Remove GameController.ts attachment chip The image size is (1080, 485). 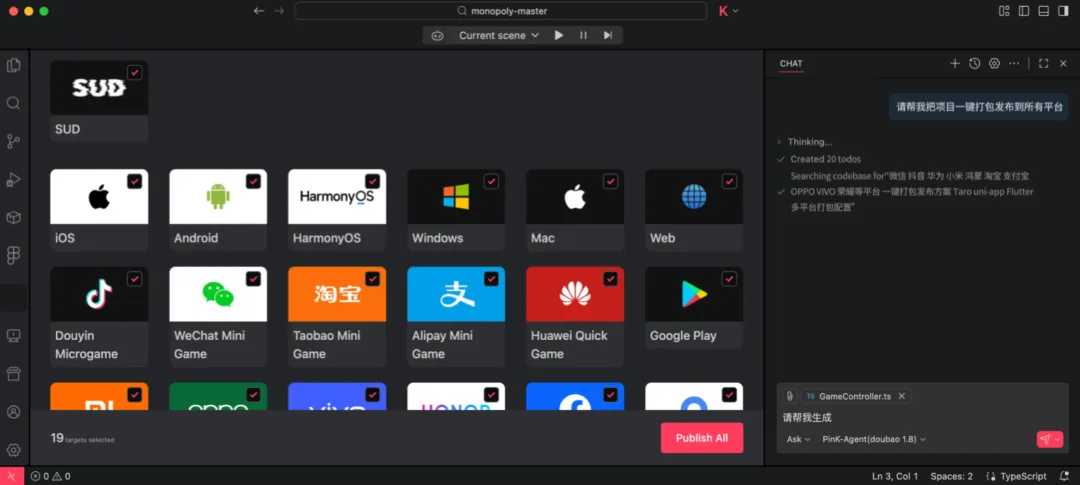tap(902, 396)
